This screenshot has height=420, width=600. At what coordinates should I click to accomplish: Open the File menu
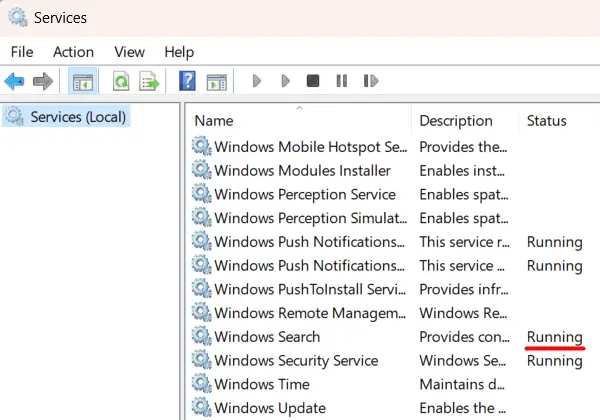pyautogui.click(x=22, y=52)
